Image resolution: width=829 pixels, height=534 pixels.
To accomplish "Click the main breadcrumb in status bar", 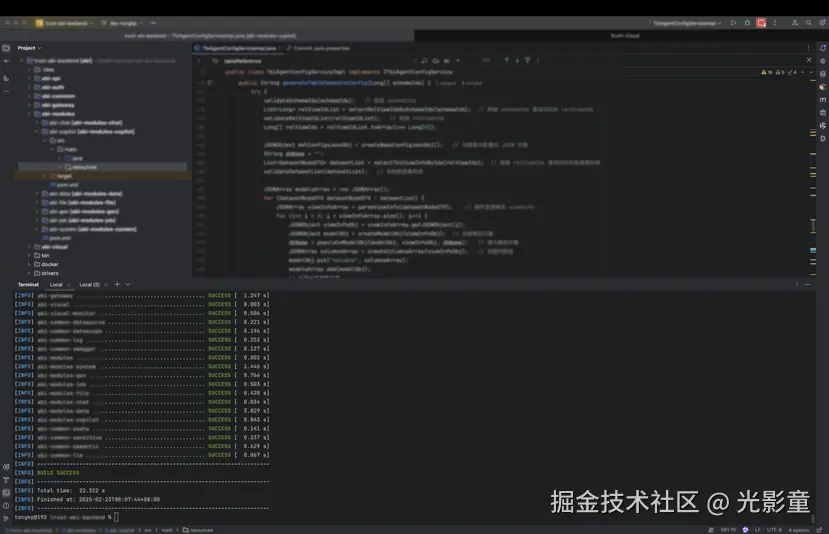I will pyautogui.click(x=167, y=530).
